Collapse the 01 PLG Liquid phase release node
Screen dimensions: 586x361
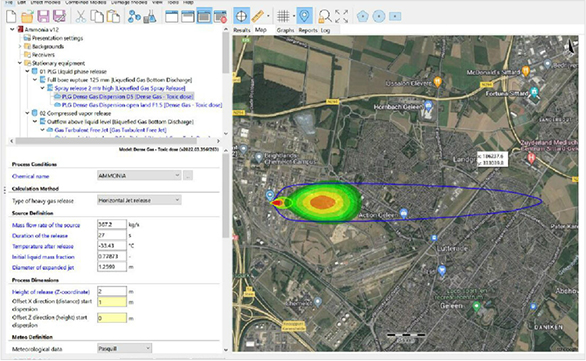[x=27, y=71]
